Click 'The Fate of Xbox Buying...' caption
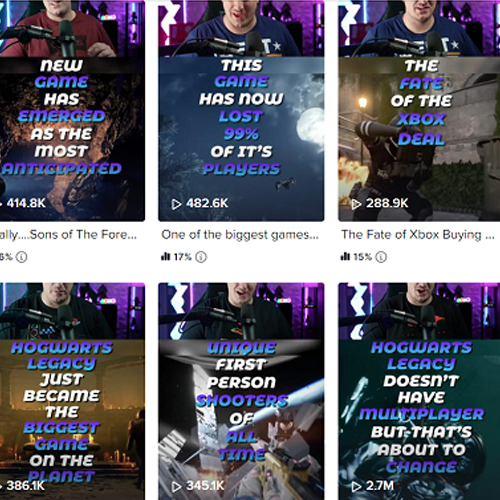Screen dimensions: 500x500 pos(418,235)
